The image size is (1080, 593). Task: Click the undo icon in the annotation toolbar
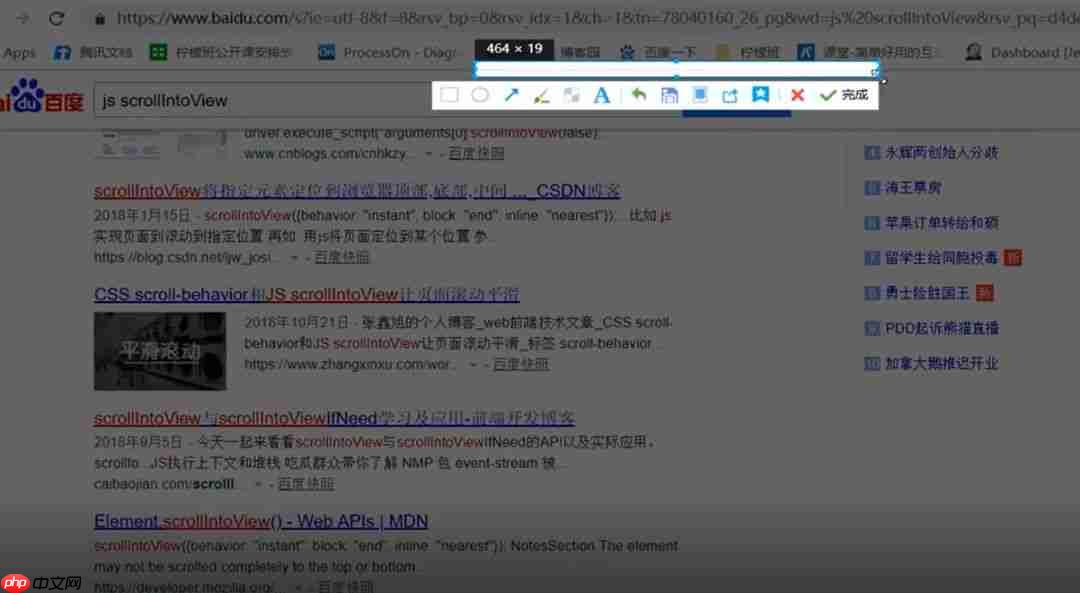(x=638, y=95)
